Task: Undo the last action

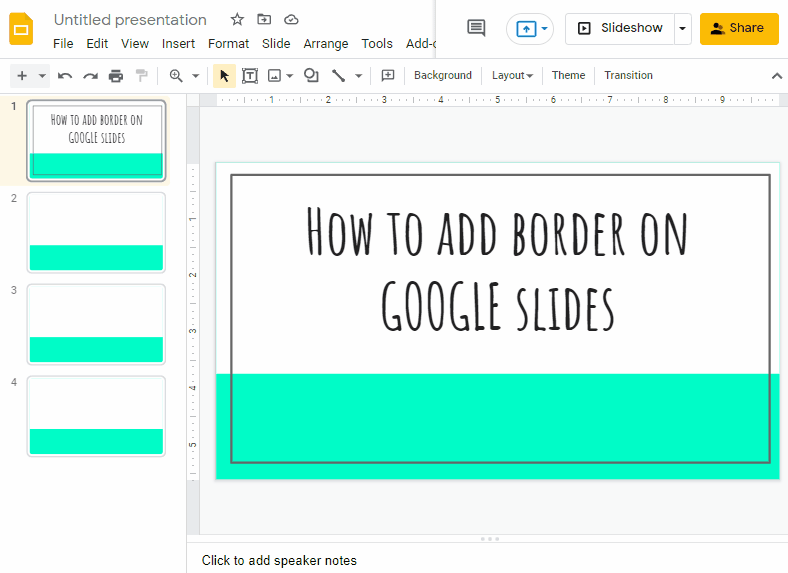Action: pyautogui.click(x=65, y=76)
